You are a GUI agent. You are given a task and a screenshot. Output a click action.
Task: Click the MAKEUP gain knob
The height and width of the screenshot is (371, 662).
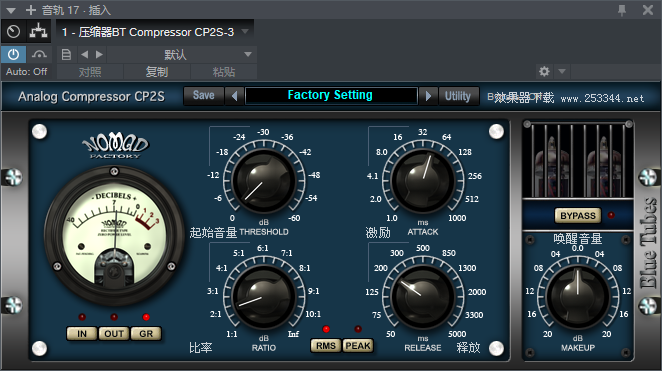578,297
